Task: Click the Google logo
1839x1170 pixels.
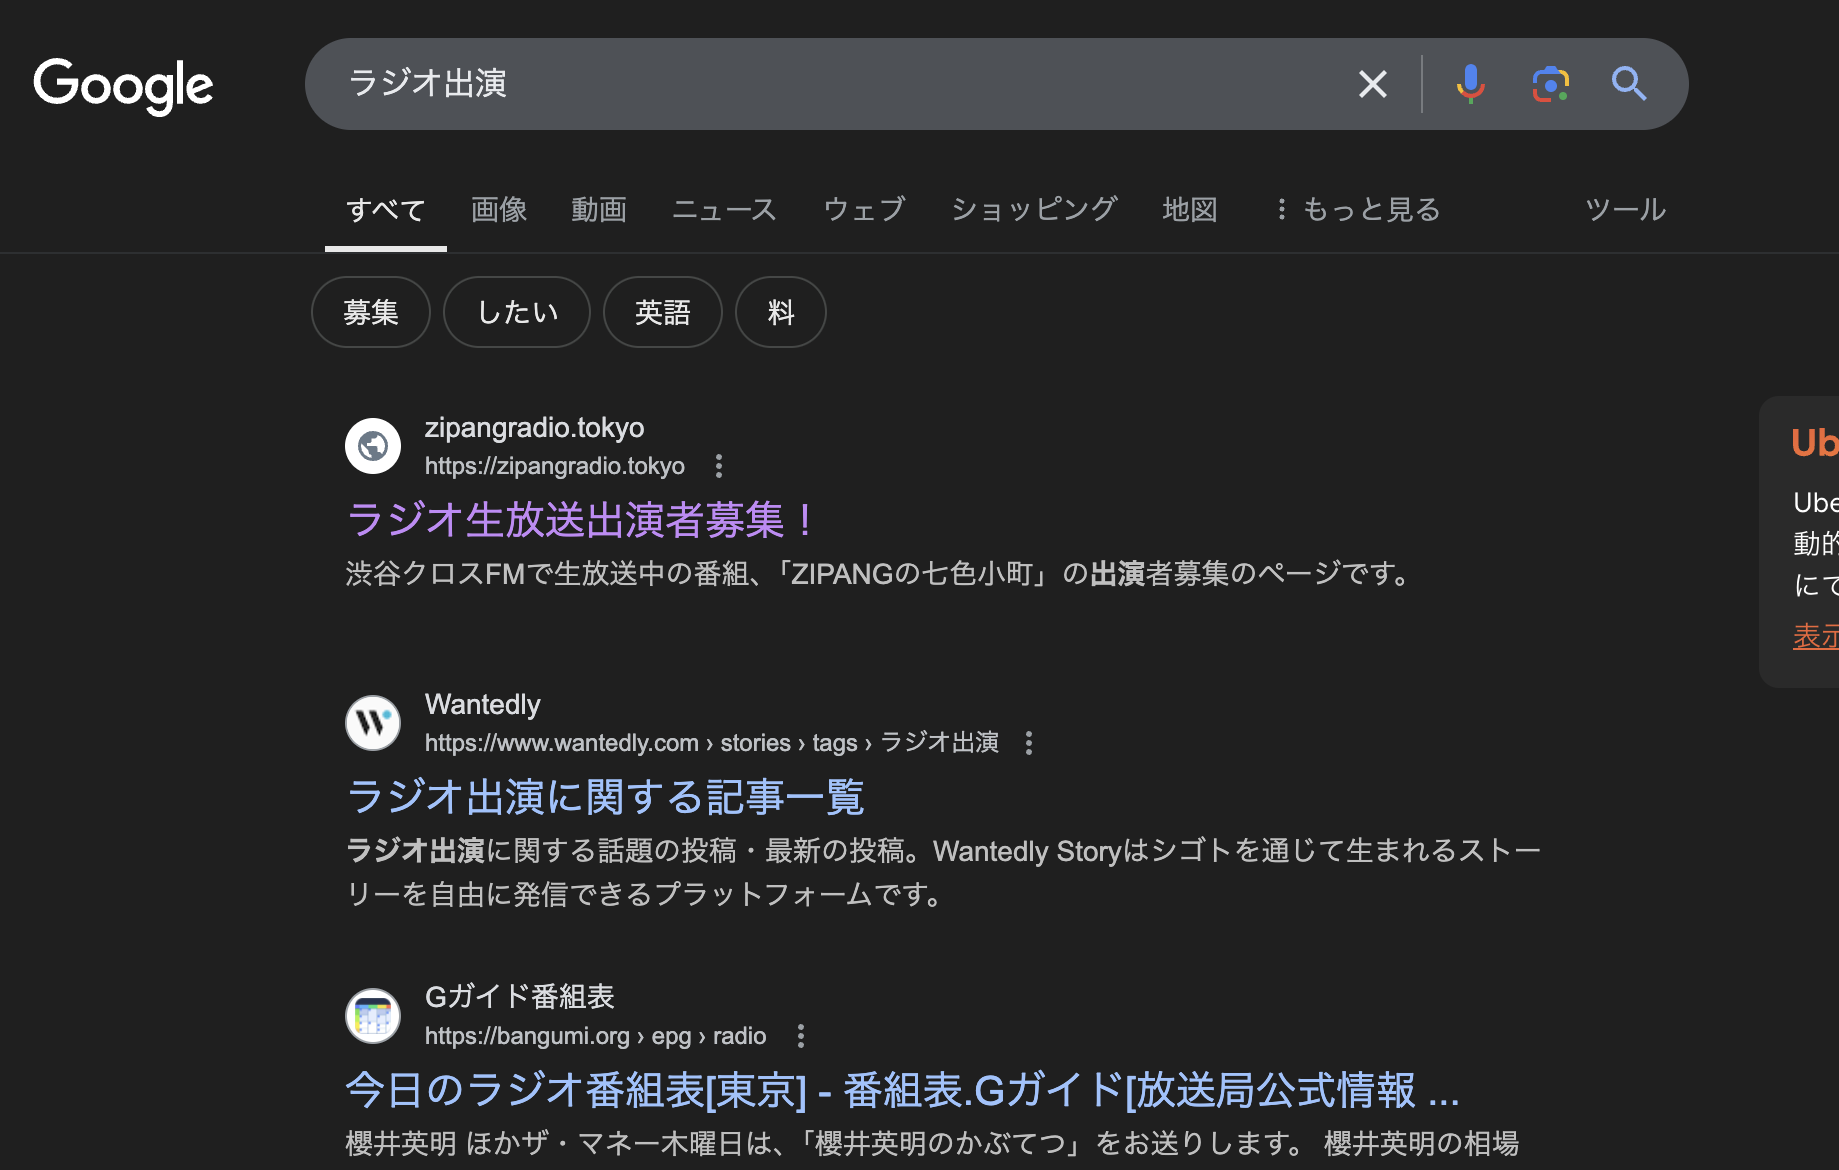Action: click(123, 85)
